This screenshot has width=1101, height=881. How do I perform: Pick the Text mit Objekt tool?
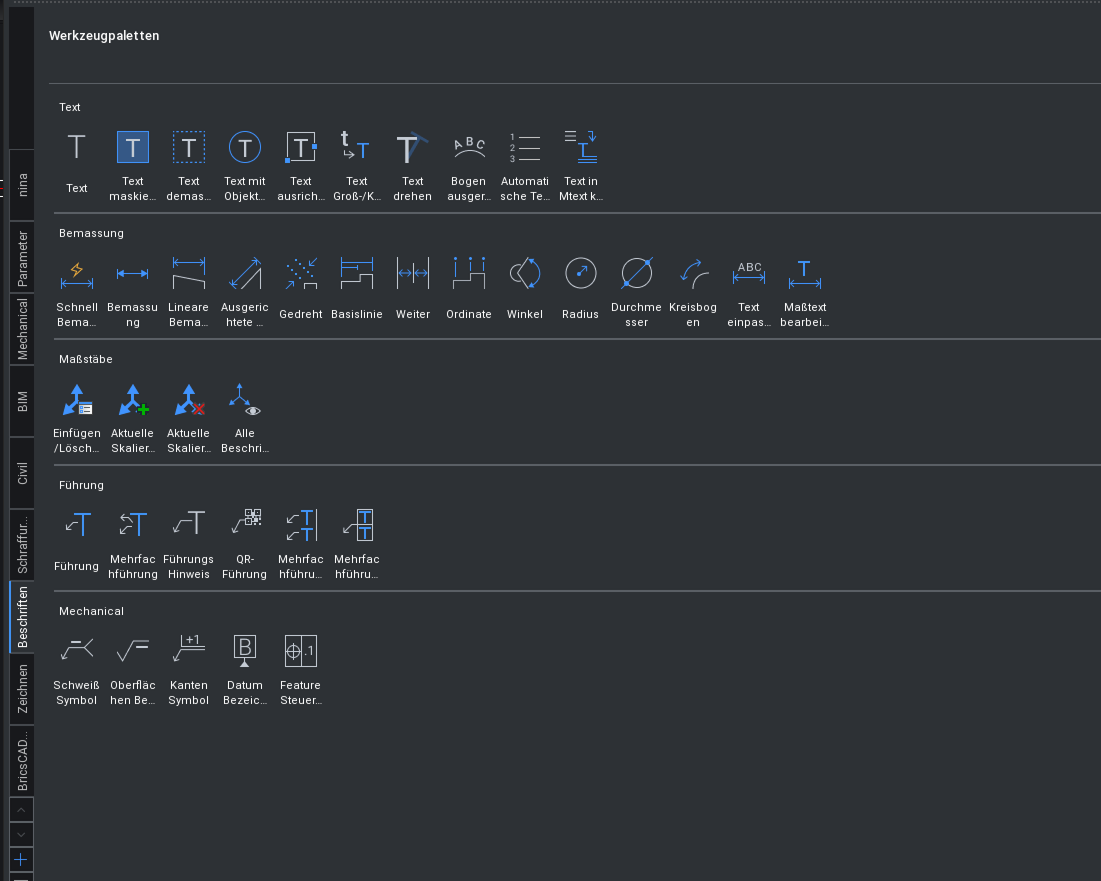pyautogui.click(x=244, y=164)
